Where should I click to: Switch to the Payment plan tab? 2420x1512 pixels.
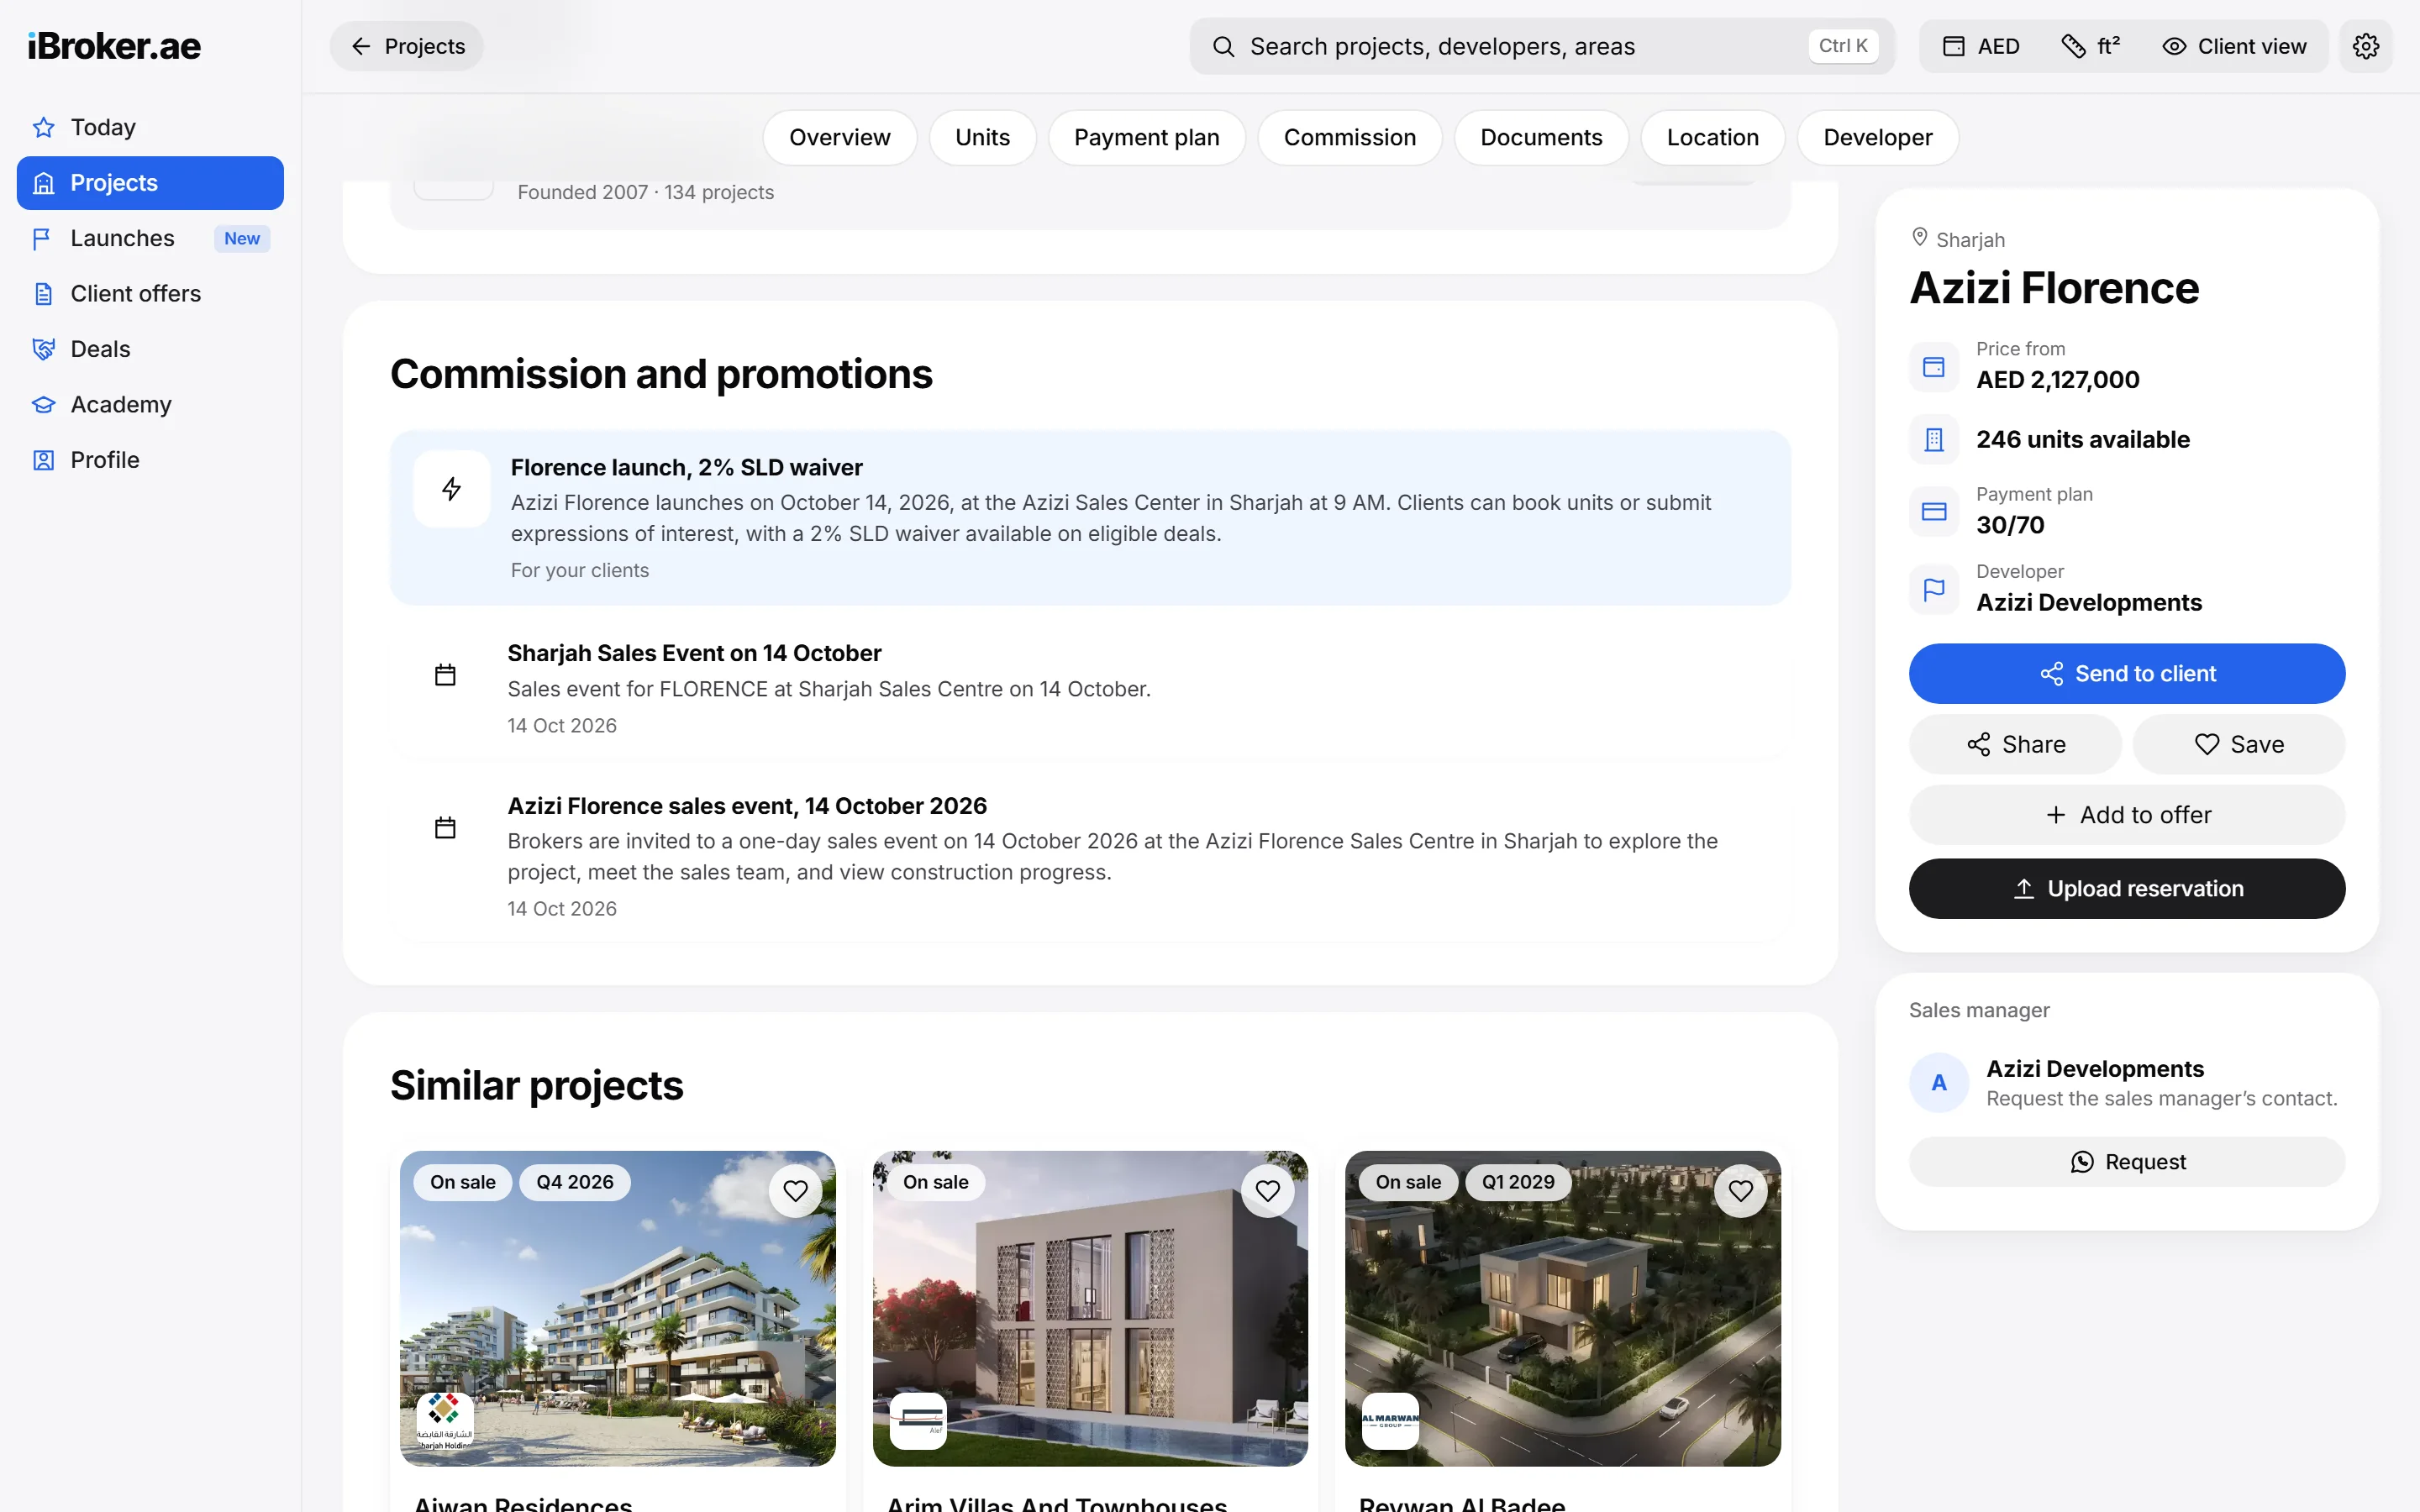(1146, 137)
